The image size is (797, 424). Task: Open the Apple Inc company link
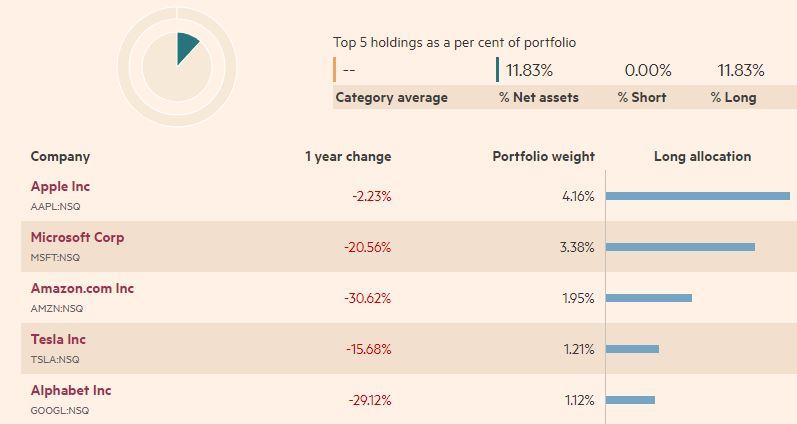[60, 187]
